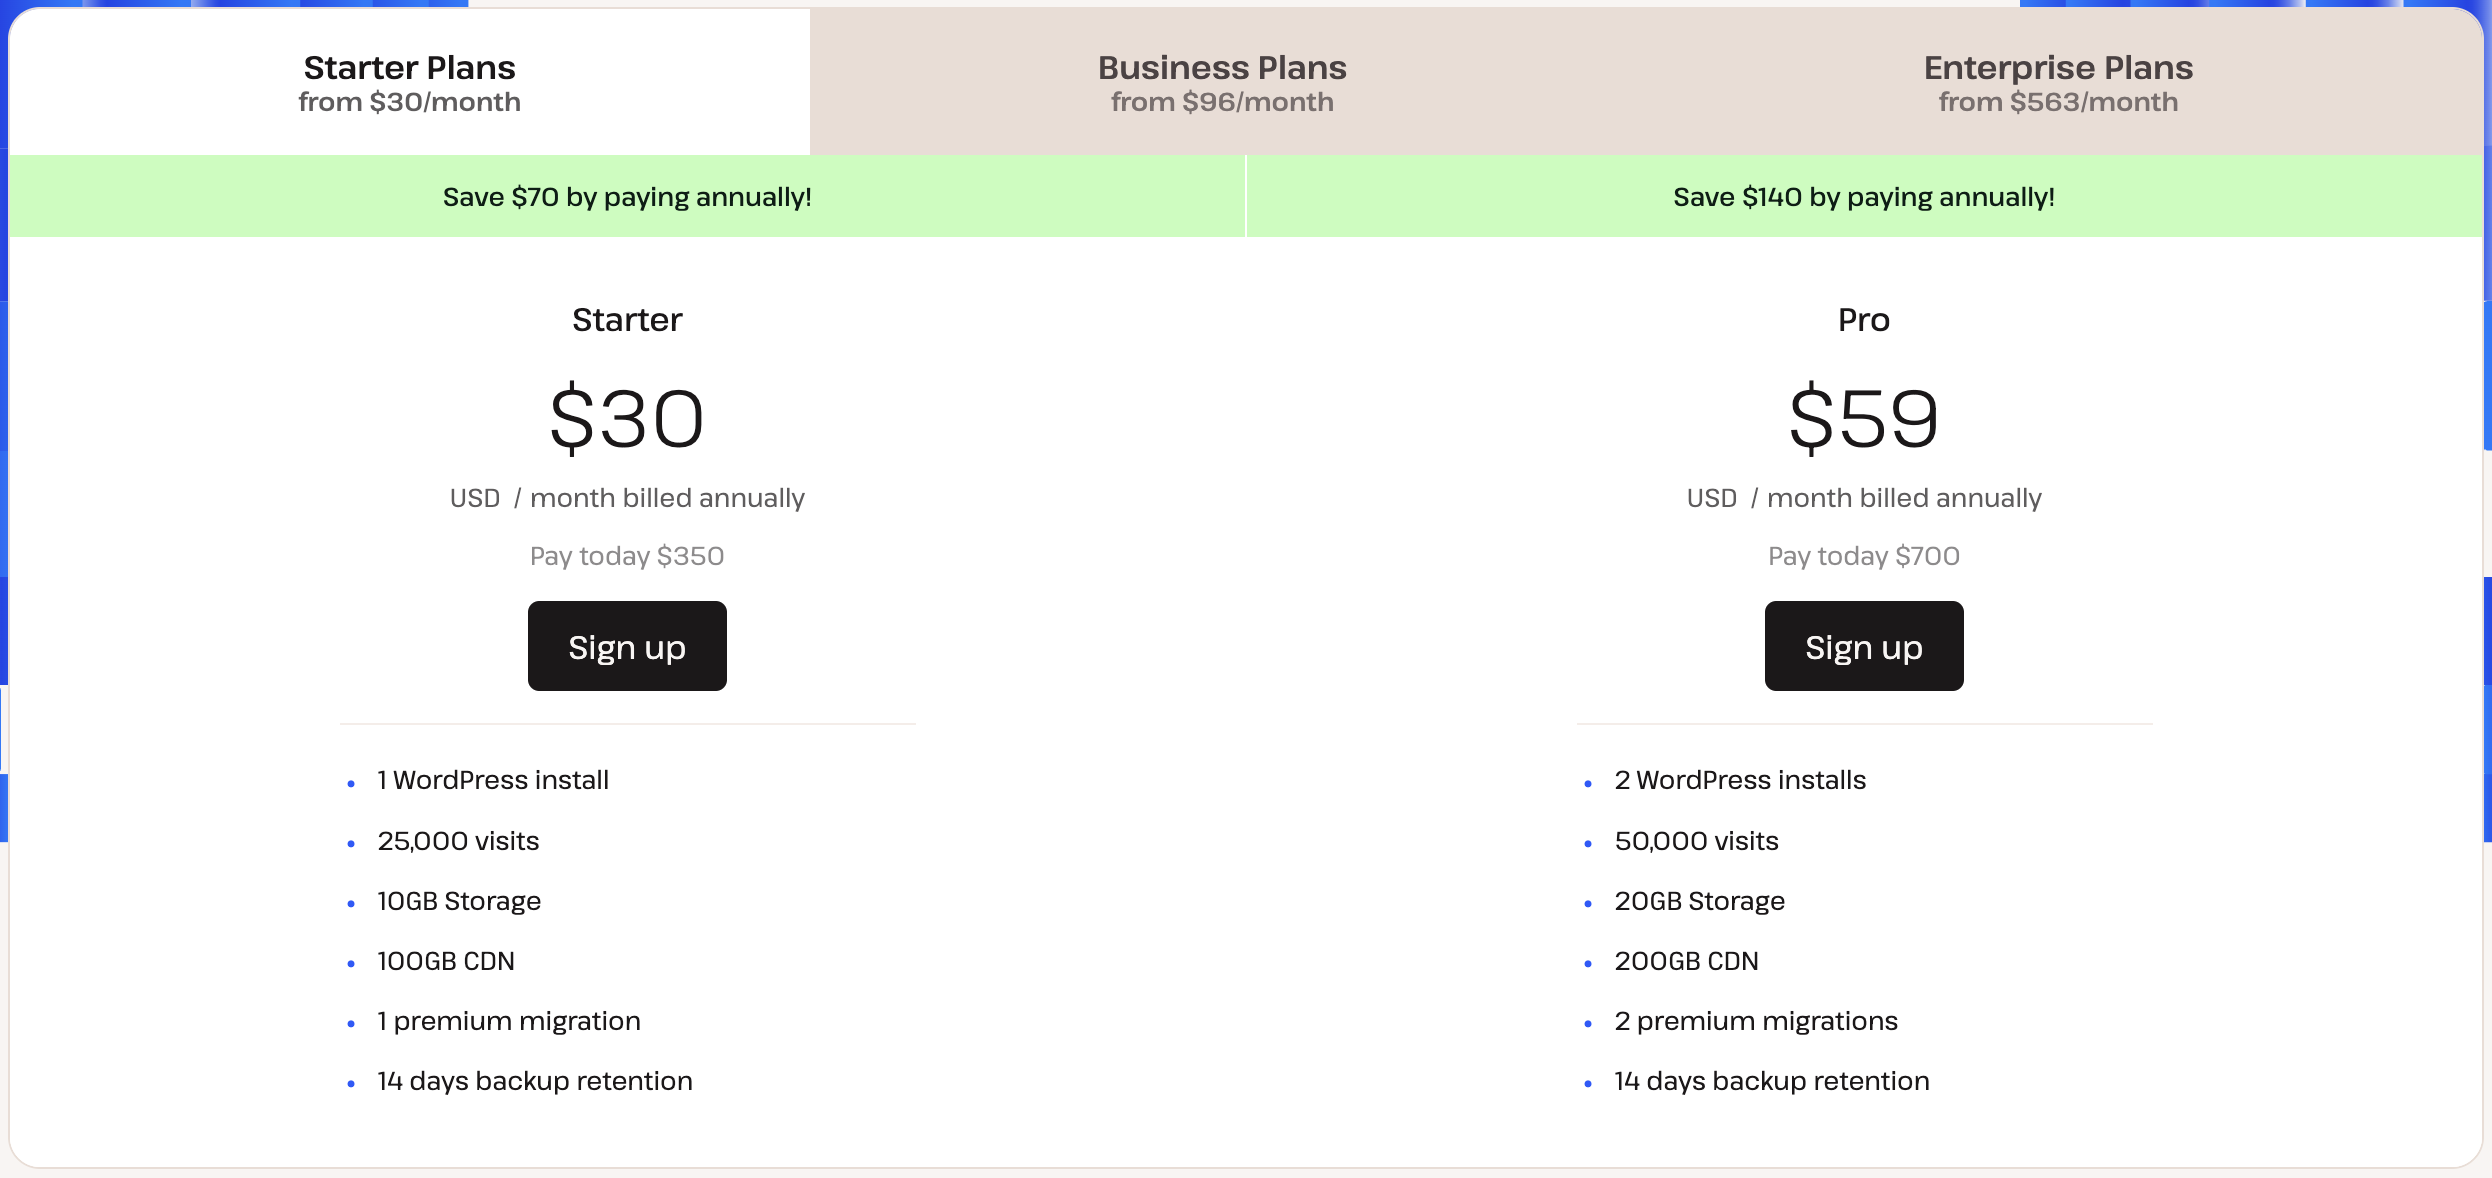Click the 2 WordPress installs feature
2492x1178 pixels.
(1739, 780)
